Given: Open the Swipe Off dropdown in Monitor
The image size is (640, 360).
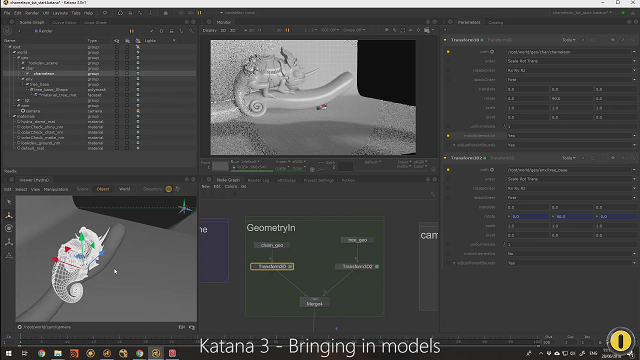Looking at the screenshot, I should coord(354,30).
